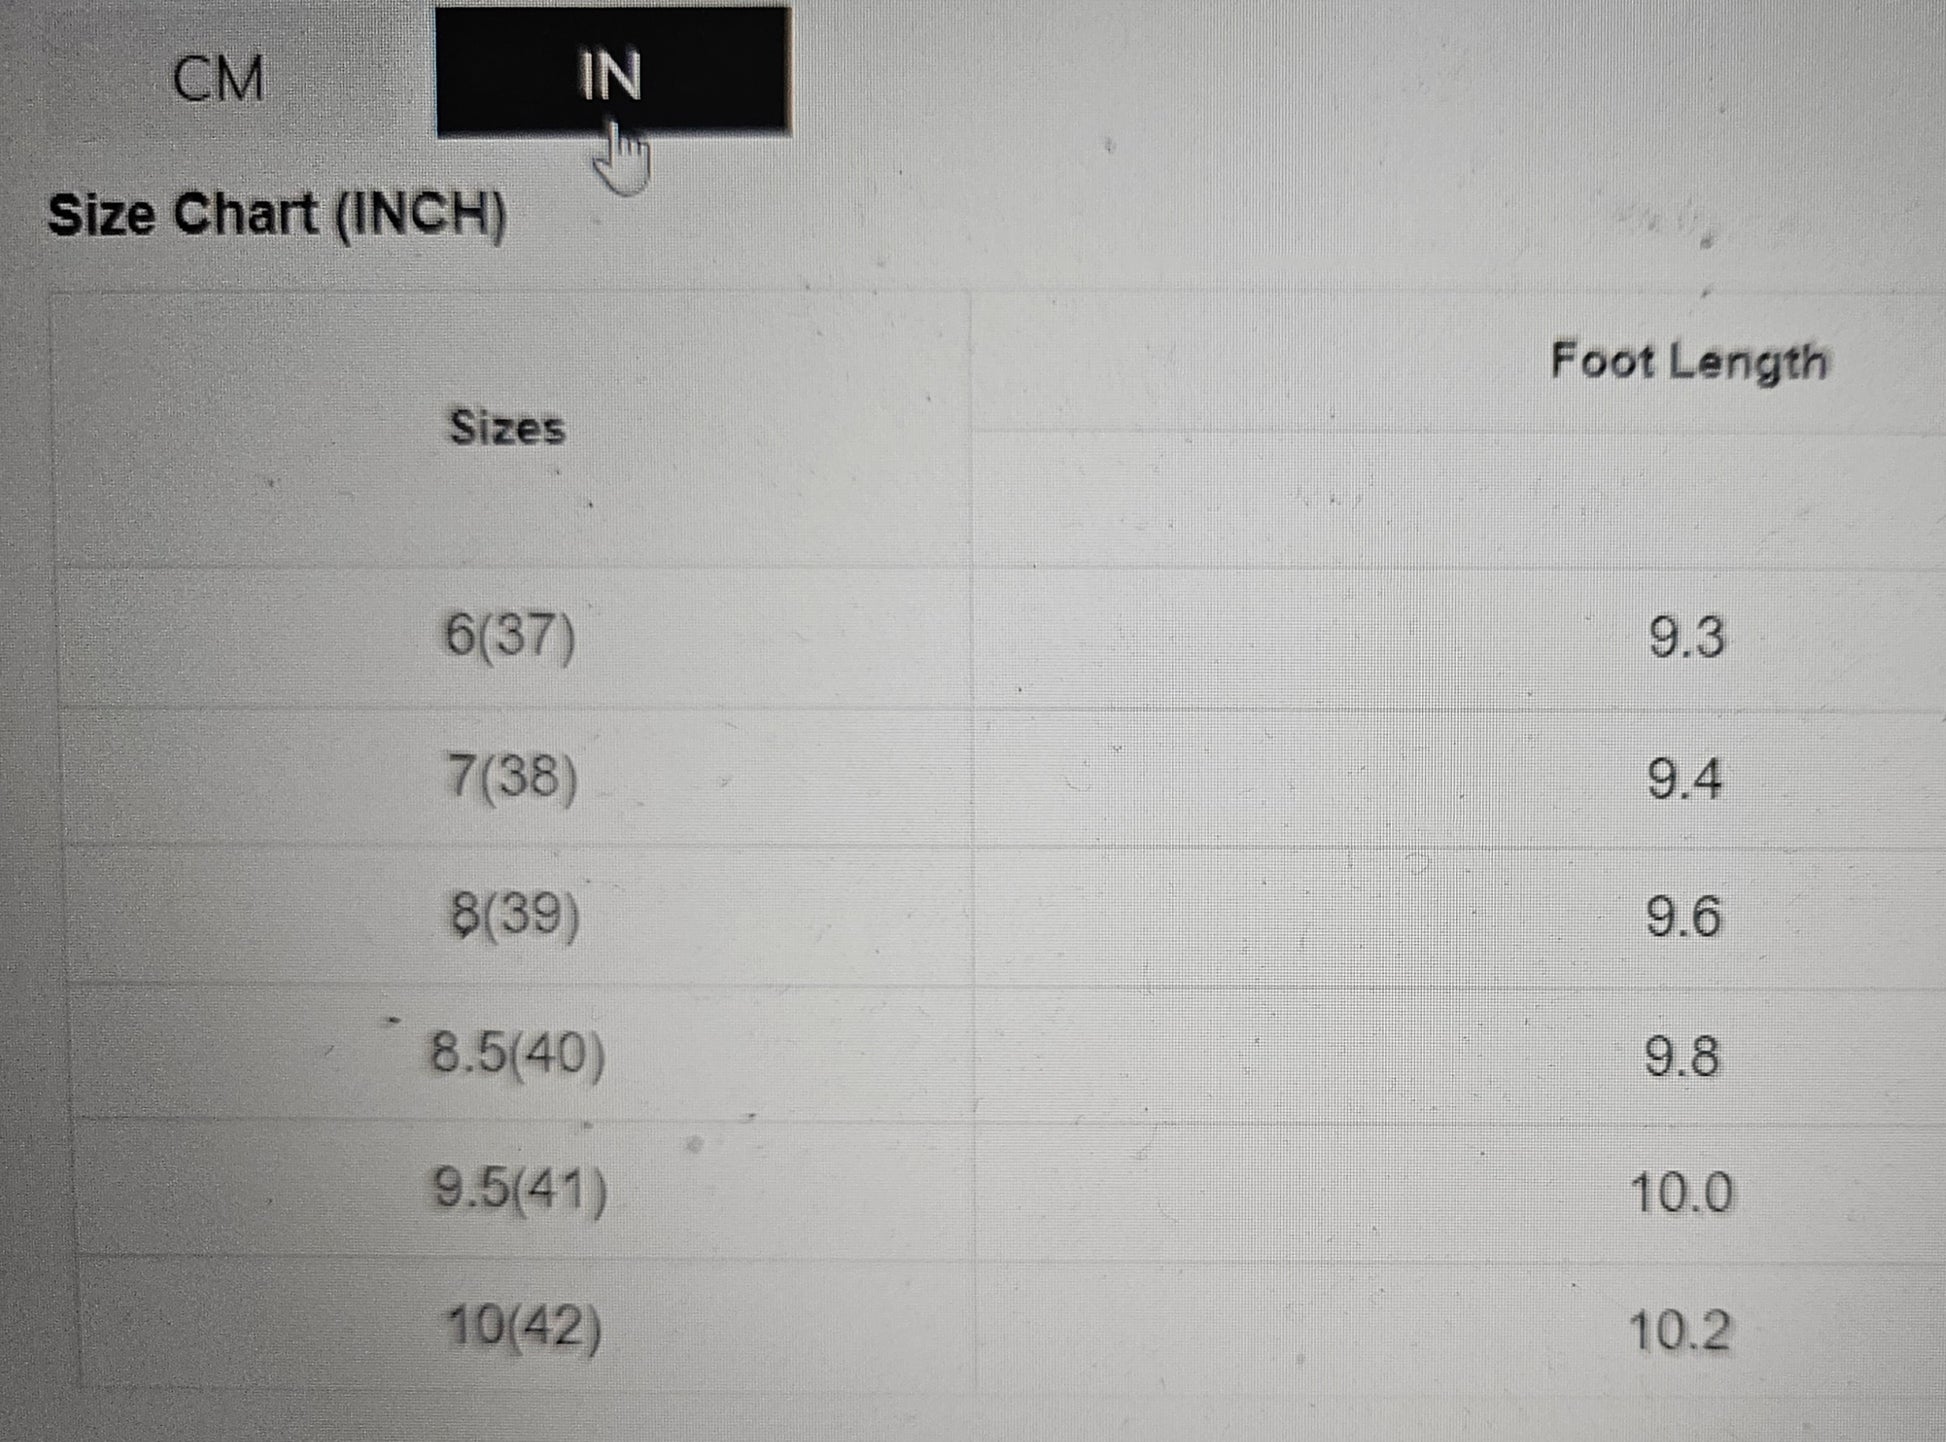1946x1442 pixels.
Task: Click the Size Chart (INCH) heading
Action: tap(278, 214)
